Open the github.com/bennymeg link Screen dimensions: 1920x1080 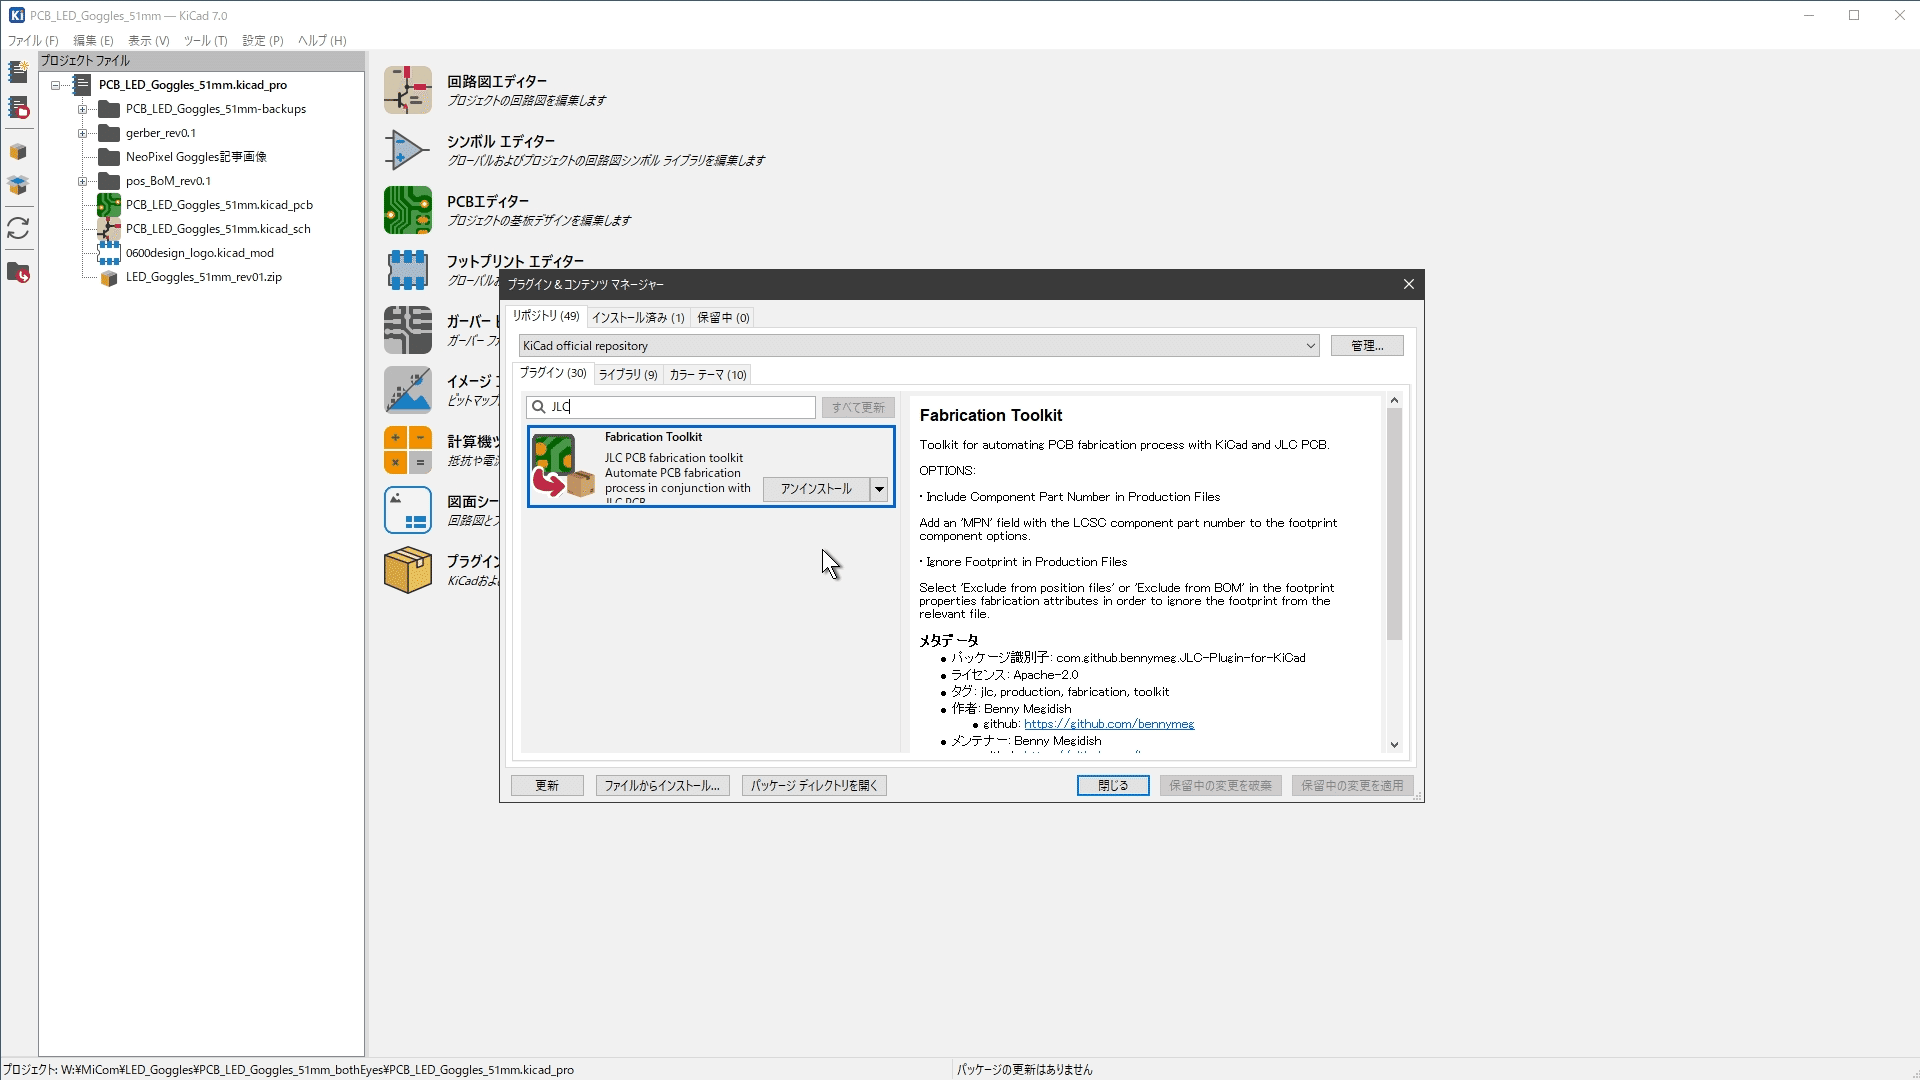(x=1108, y=724)
